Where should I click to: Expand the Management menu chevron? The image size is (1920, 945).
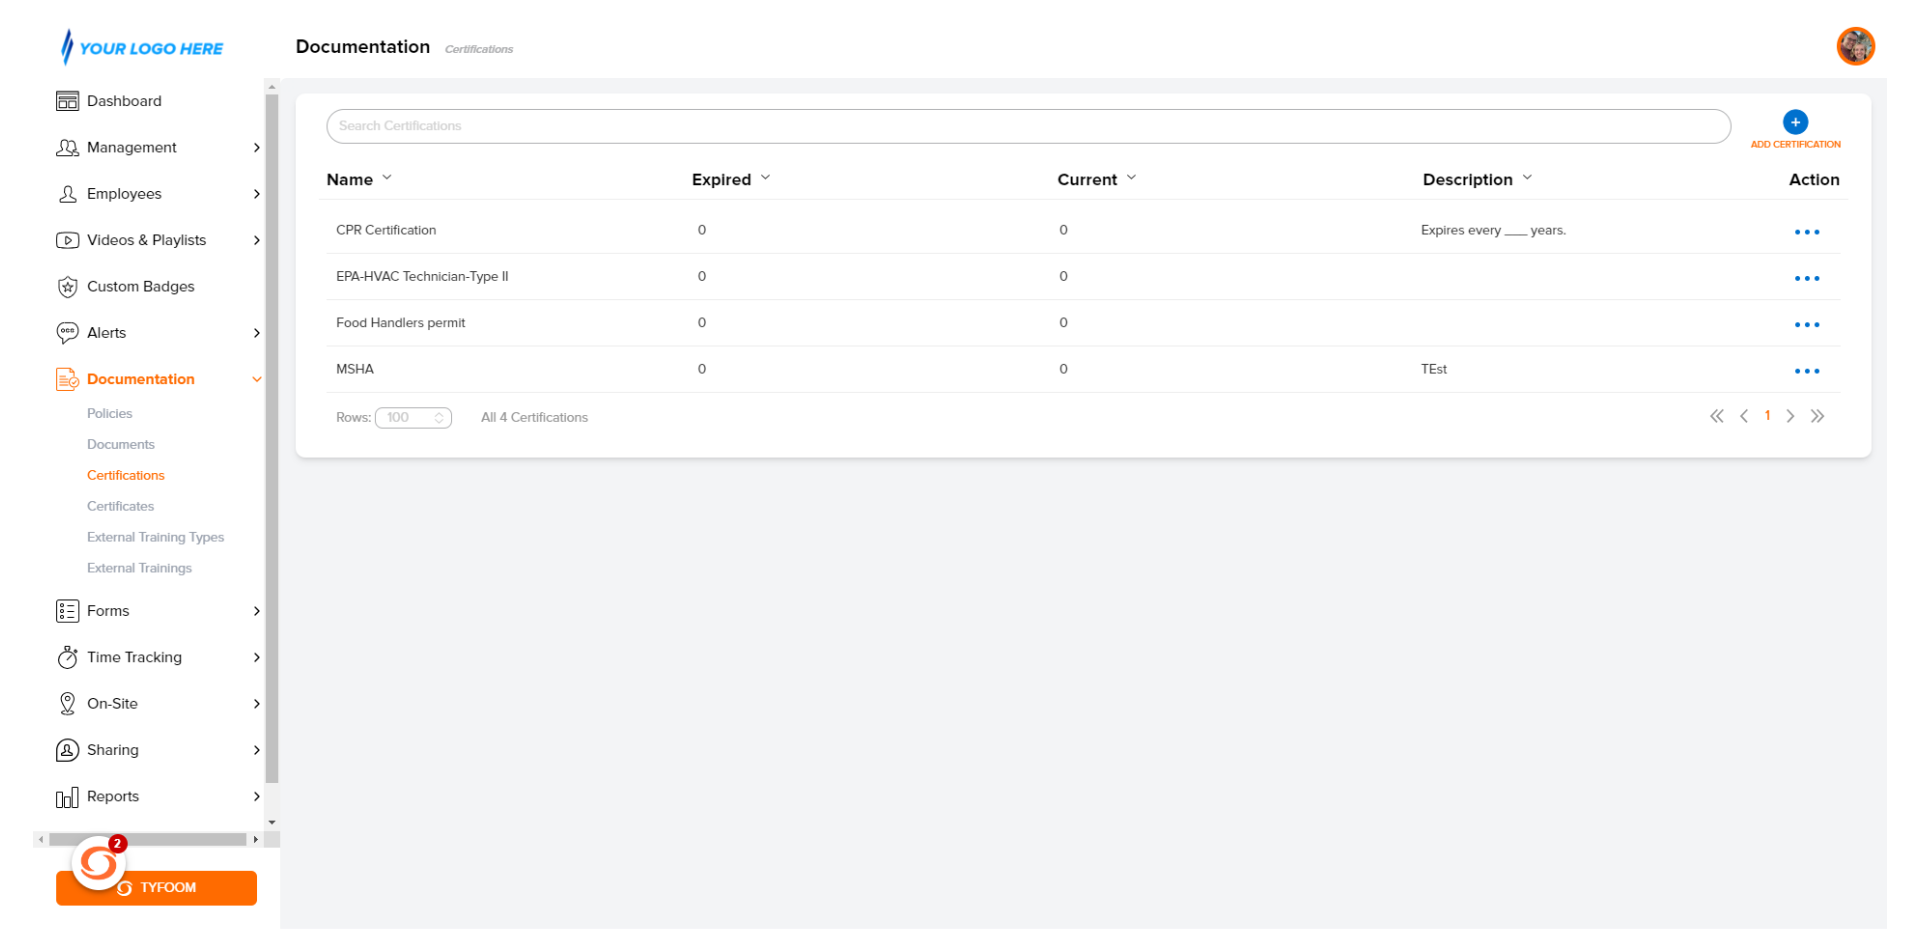coord(257,148)
